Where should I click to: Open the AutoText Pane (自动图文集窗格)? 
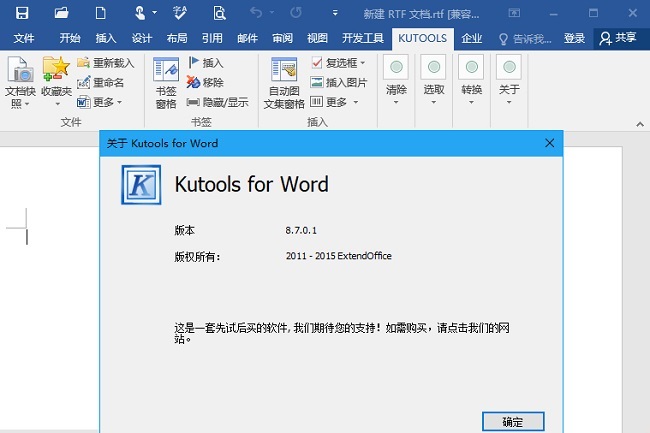pyautogui.click(x=285, y=82)
